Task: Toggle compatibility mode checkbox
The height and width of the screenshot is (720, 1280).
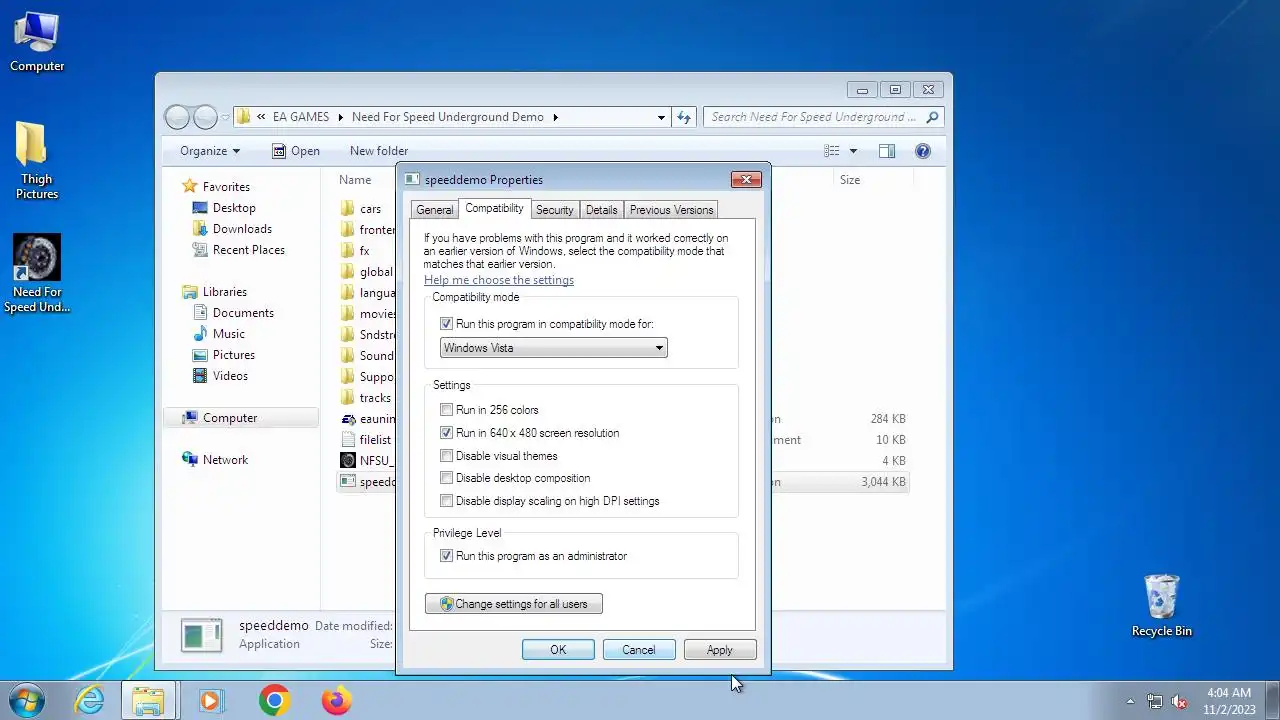Action: 446,324
